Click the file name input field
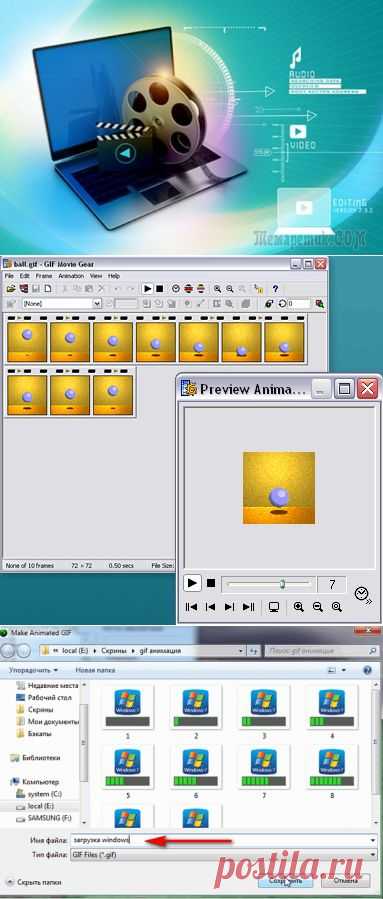The height and width of the screenshot is (899, 383). click(x=223, y=840)
